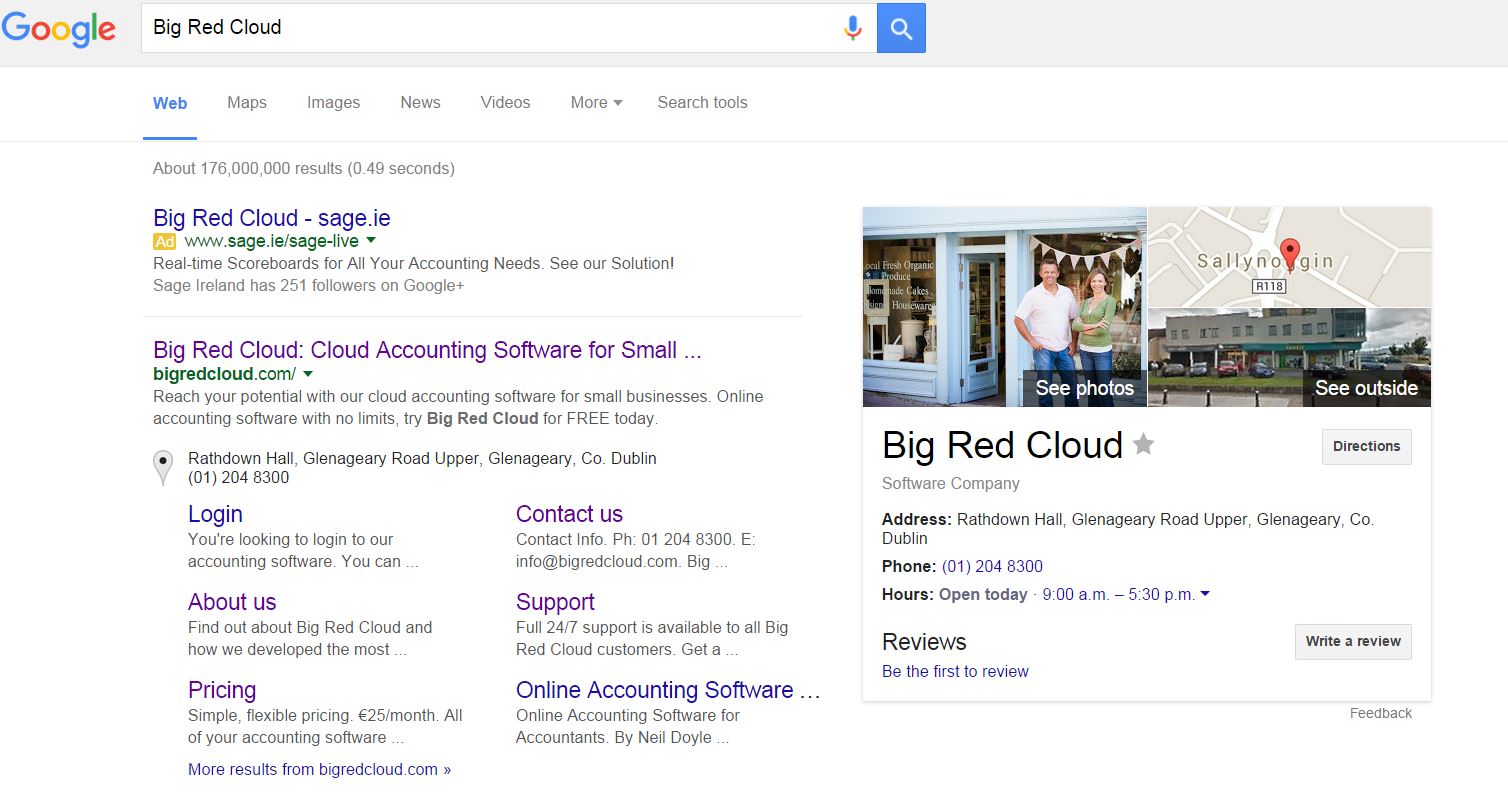The image size is (1508, 806).
Task: Open dropdown arrow next to bigredcloud.com URL
Action: click(308, 374)
